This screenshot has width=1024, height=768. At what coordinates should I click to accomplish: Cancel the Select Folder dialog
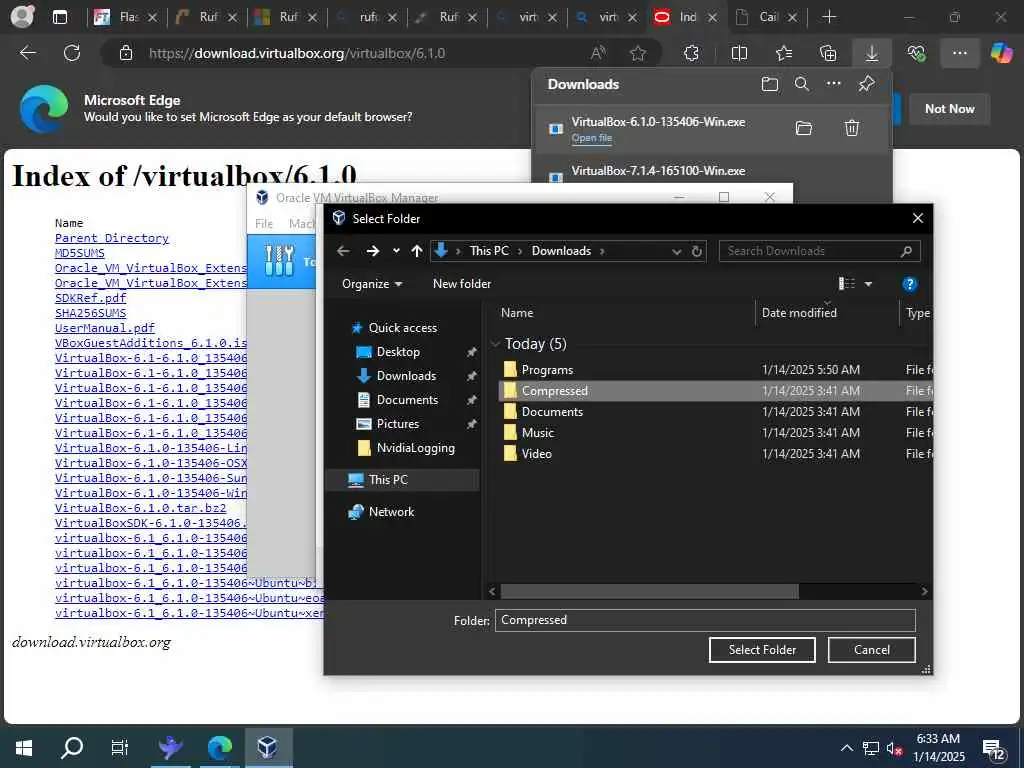click(x=872, y=650)
